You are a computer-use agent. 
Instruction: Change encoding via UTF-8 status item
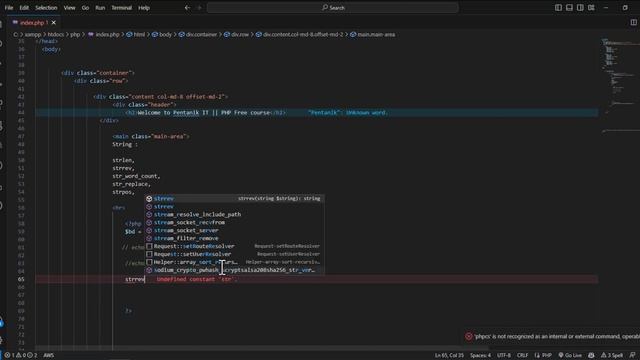pos(504,356)
